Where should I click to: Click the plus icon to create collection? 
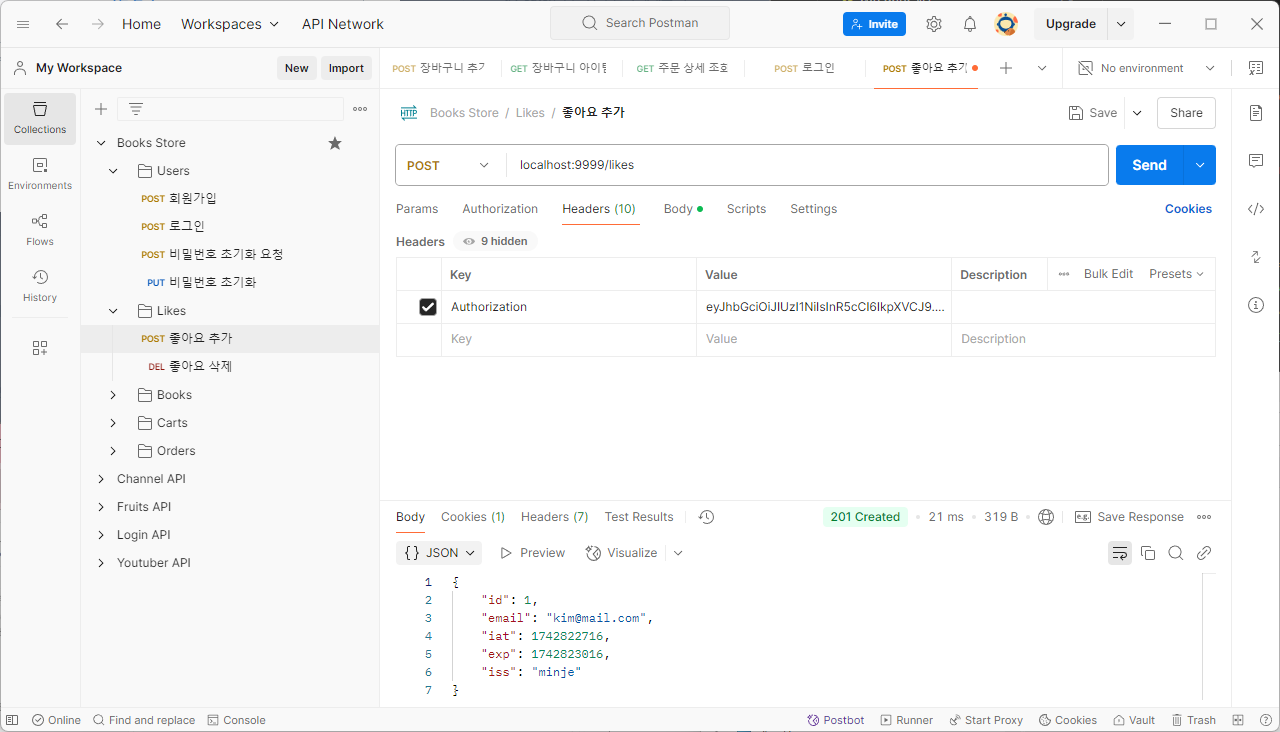(x=100, y=109)
